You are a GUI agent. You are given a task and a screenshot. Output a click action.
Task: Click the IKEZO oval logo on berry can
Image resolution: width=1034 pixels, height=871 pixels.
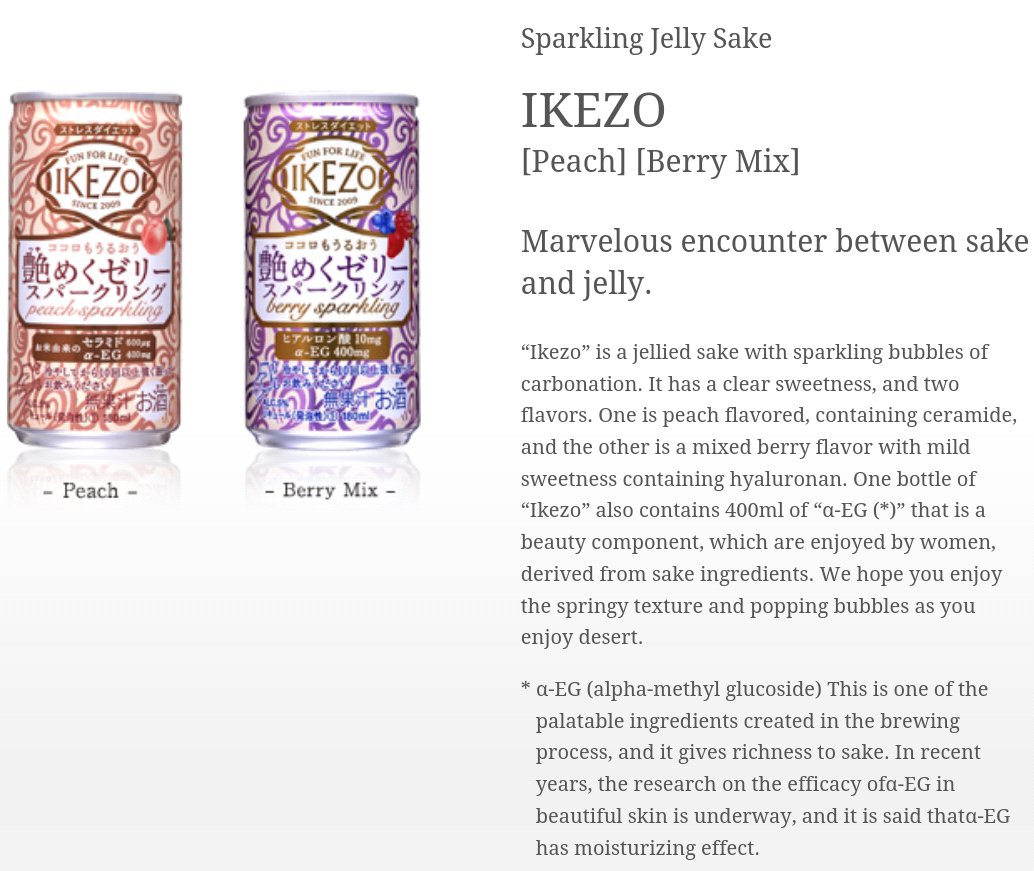(333, 178)
